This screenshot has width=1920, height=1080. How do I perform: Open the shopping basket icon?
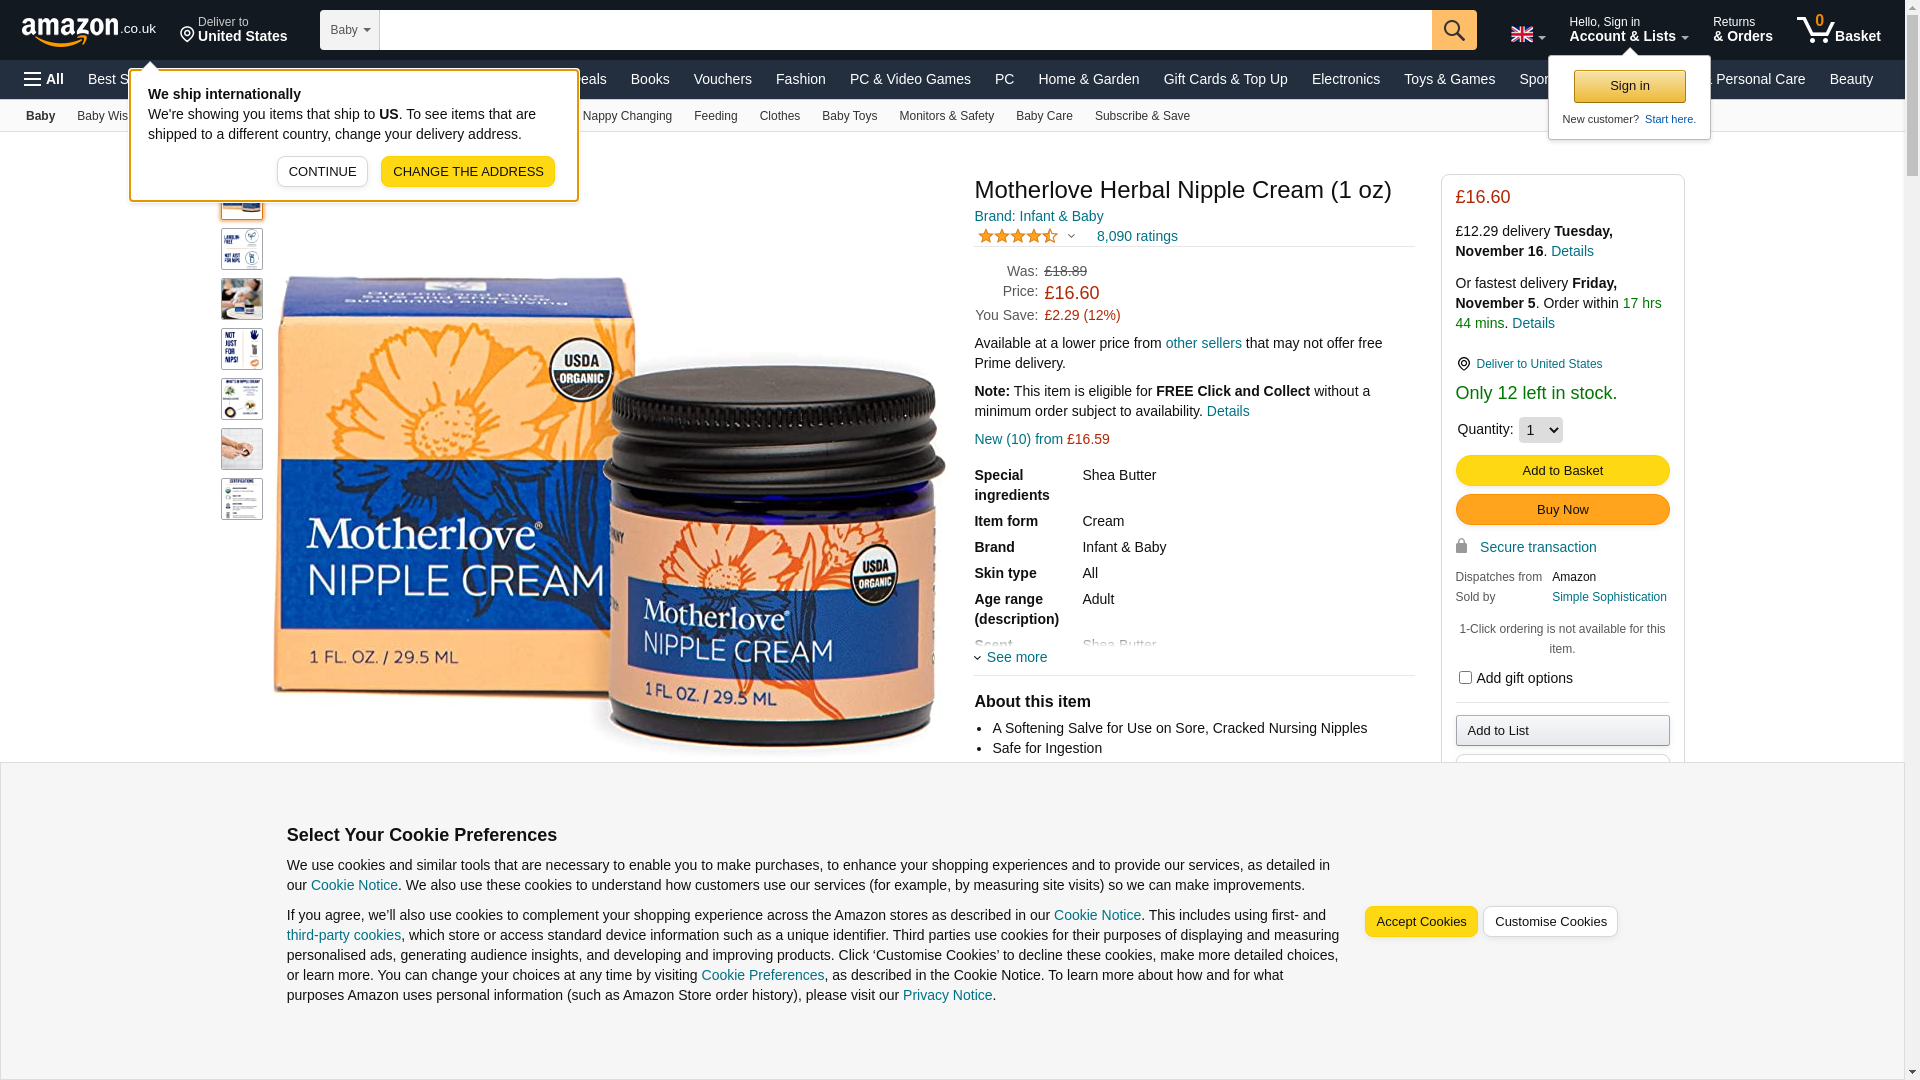[1838, 30]
